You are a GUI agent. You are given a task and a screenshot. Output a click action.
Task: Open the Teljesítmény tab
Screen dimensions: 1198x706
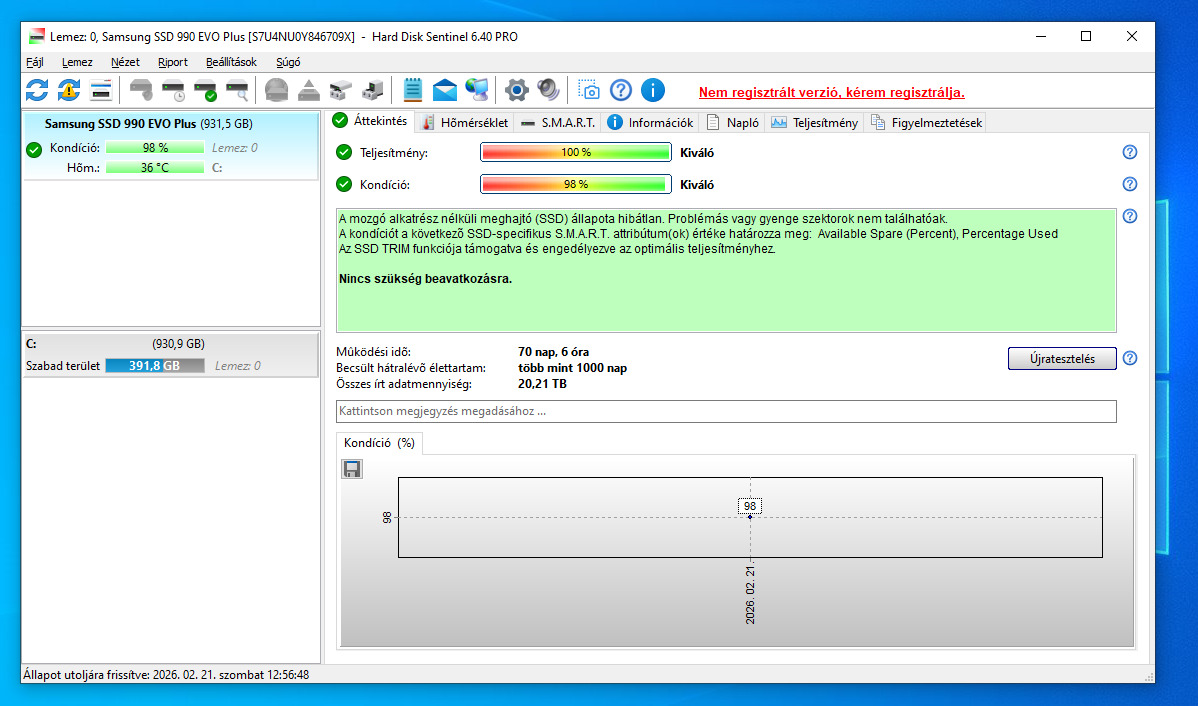(814, 122)
